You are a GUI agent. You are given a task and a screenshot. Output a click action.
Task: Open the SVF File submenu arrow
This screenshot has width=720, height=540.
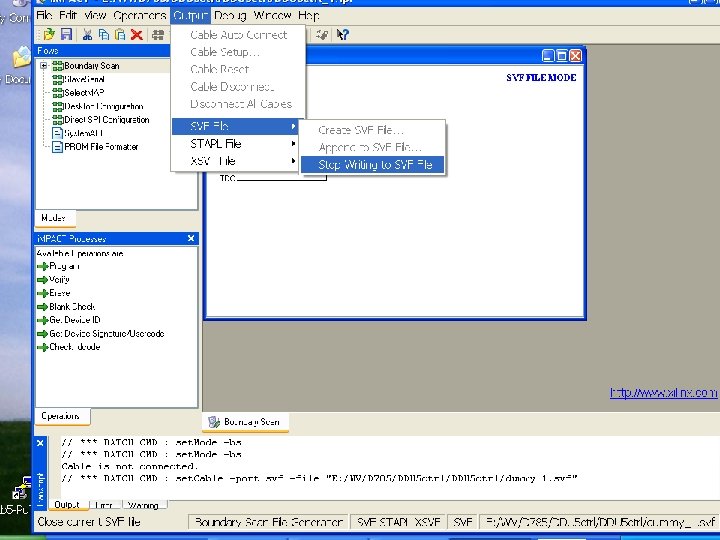point(293,126)
